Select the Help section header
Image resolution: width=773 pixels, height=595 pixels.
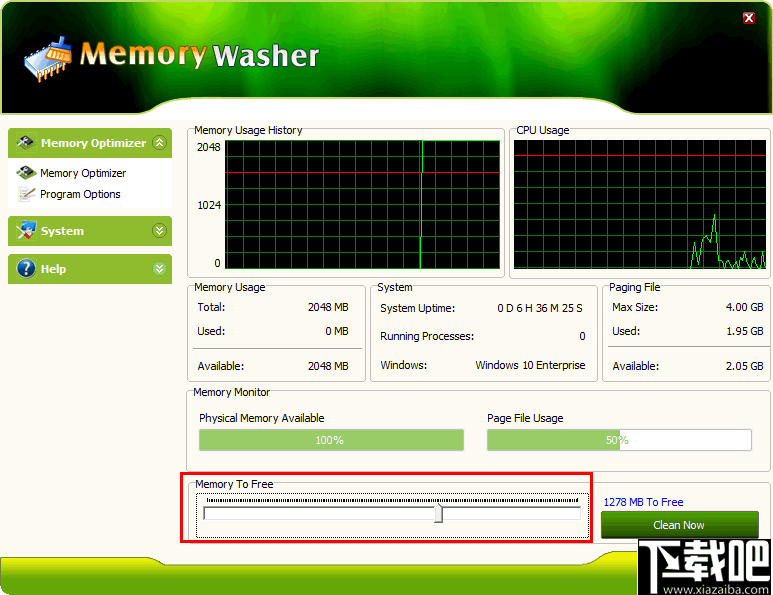(90, 269)
